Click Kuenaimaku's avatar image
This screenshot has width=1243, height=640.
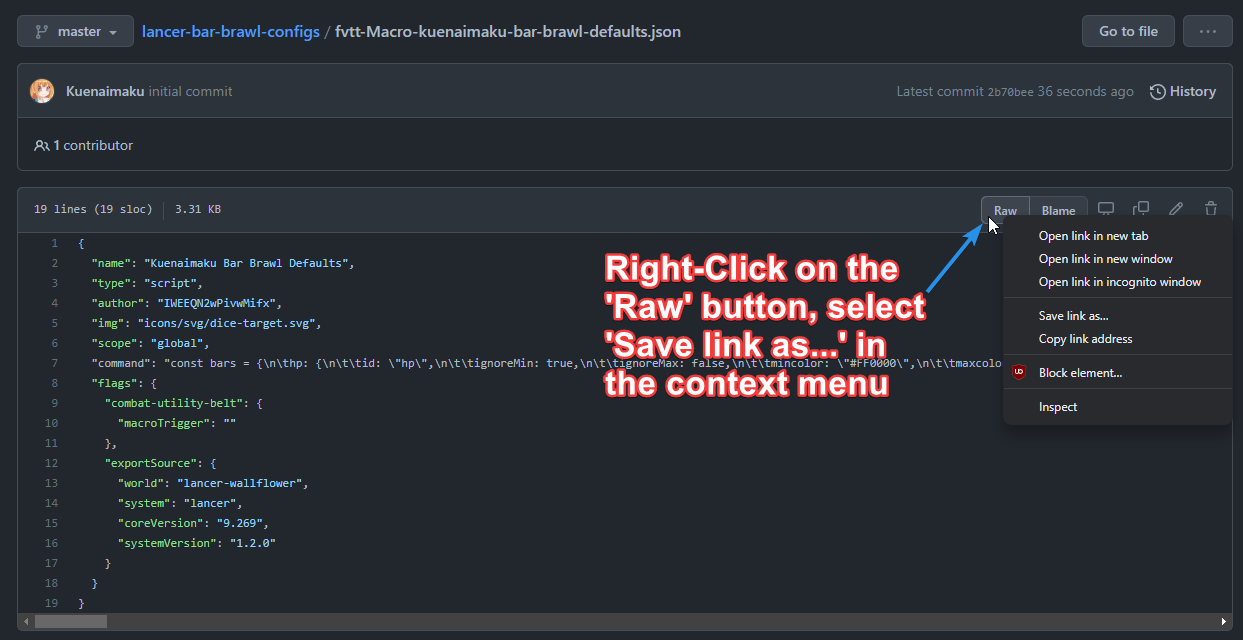pyautogui.click(x=42, y=91)
